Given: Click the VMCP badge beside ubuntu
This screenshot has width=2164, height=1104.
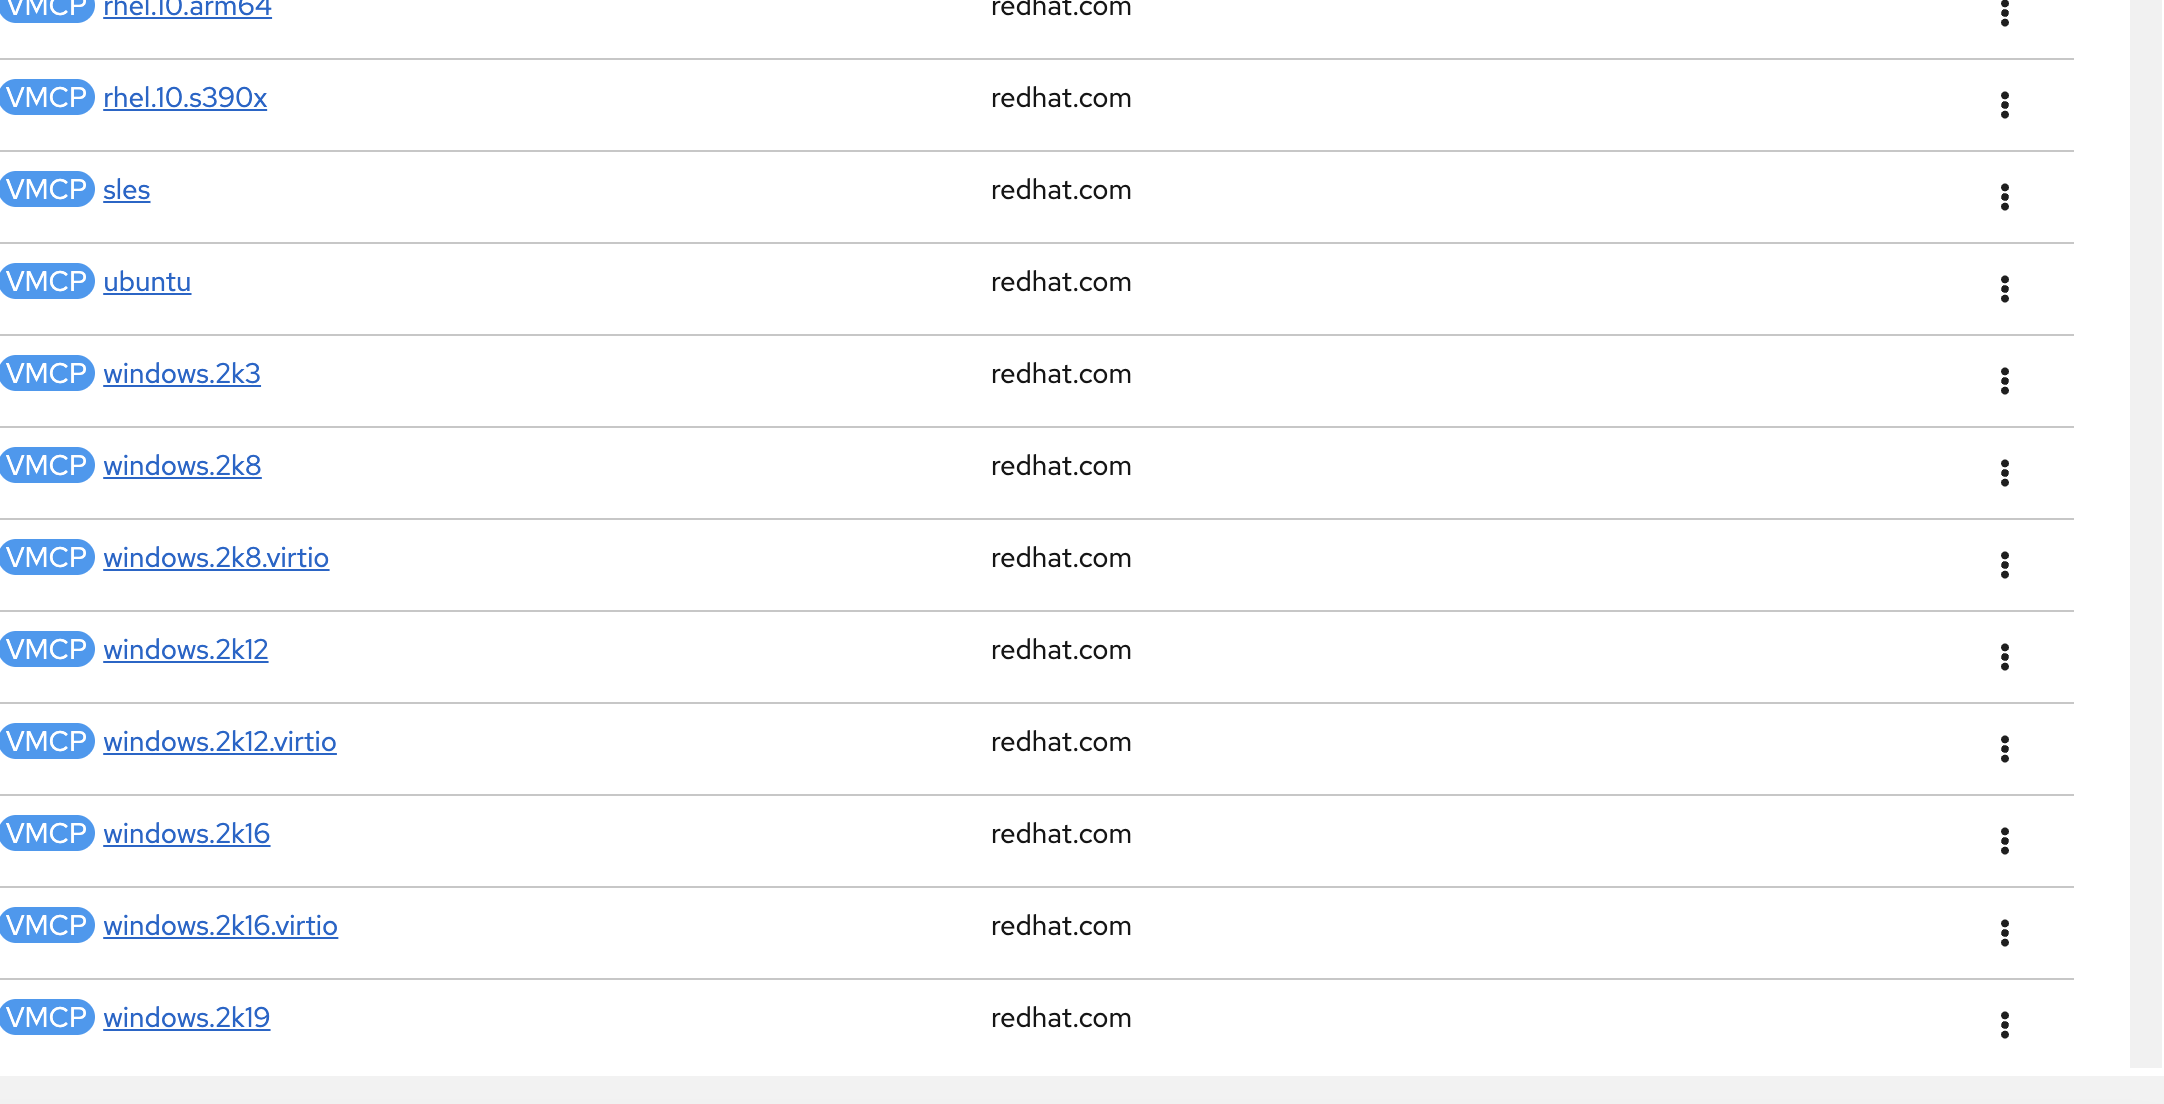Looking at the screenshot, I should 47,281.
